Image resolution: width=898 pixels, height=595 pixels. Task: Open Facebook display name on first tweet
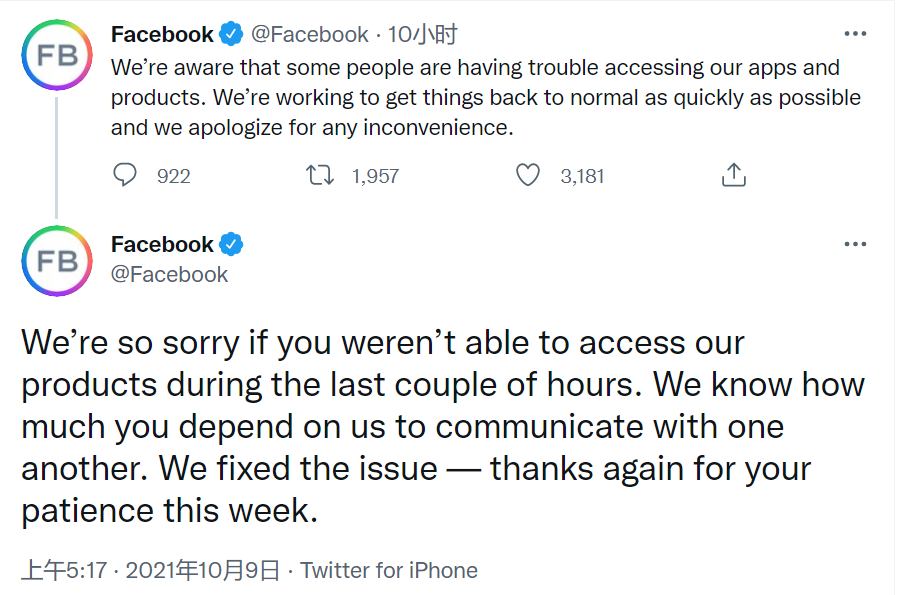point(162,34)
